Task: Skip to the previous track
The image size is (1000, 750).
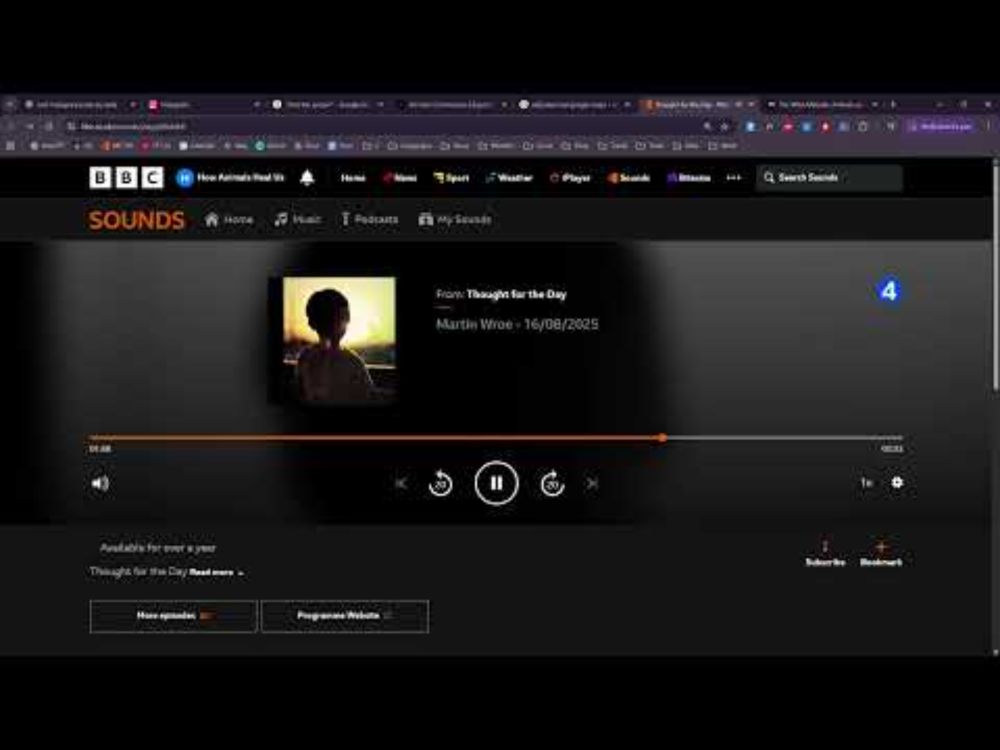Action: (x=401, y=483)
